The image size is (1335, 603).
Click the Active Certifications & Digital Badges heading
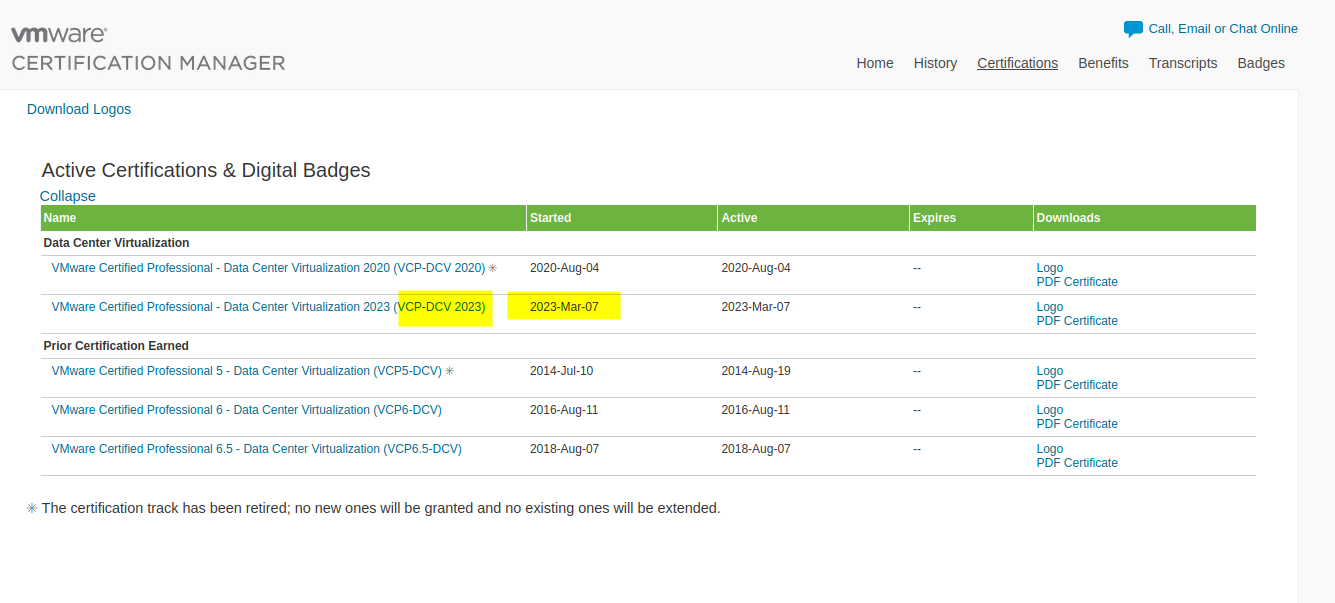pos(206,170)
